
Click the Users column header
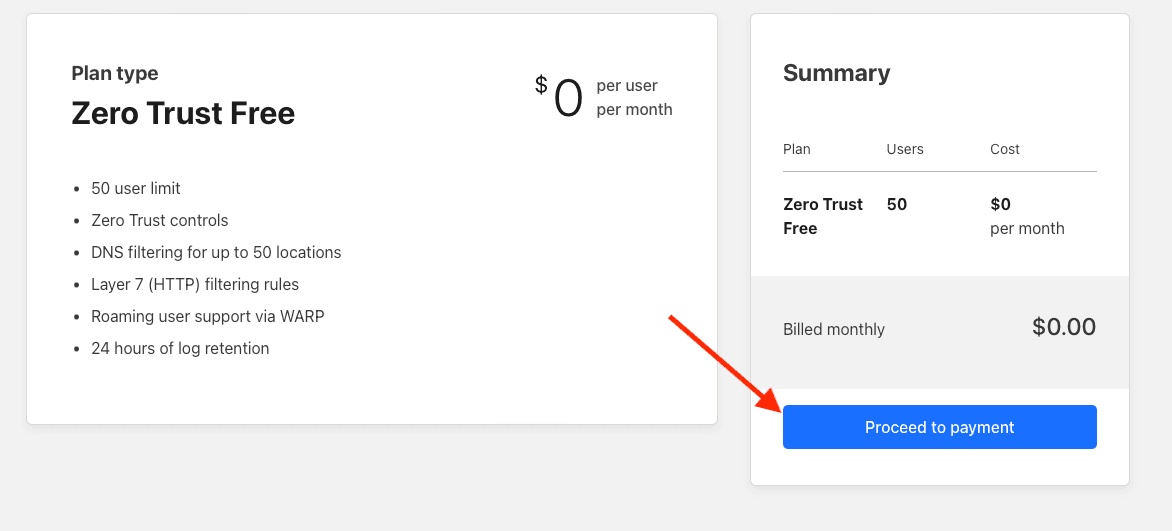tap(905, 150)
